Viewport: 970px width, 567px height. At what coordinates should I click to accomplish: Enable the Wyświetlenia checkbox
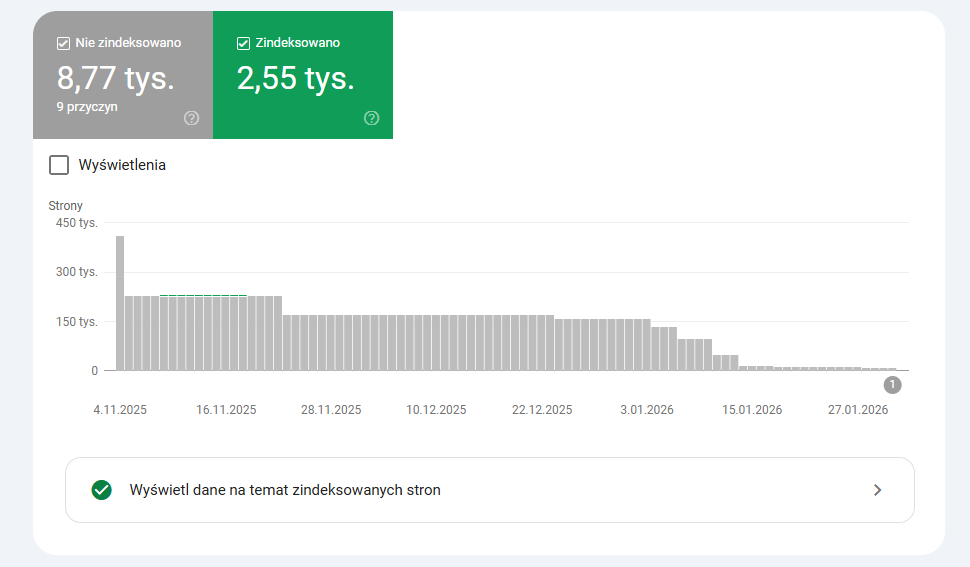point(59,165)
